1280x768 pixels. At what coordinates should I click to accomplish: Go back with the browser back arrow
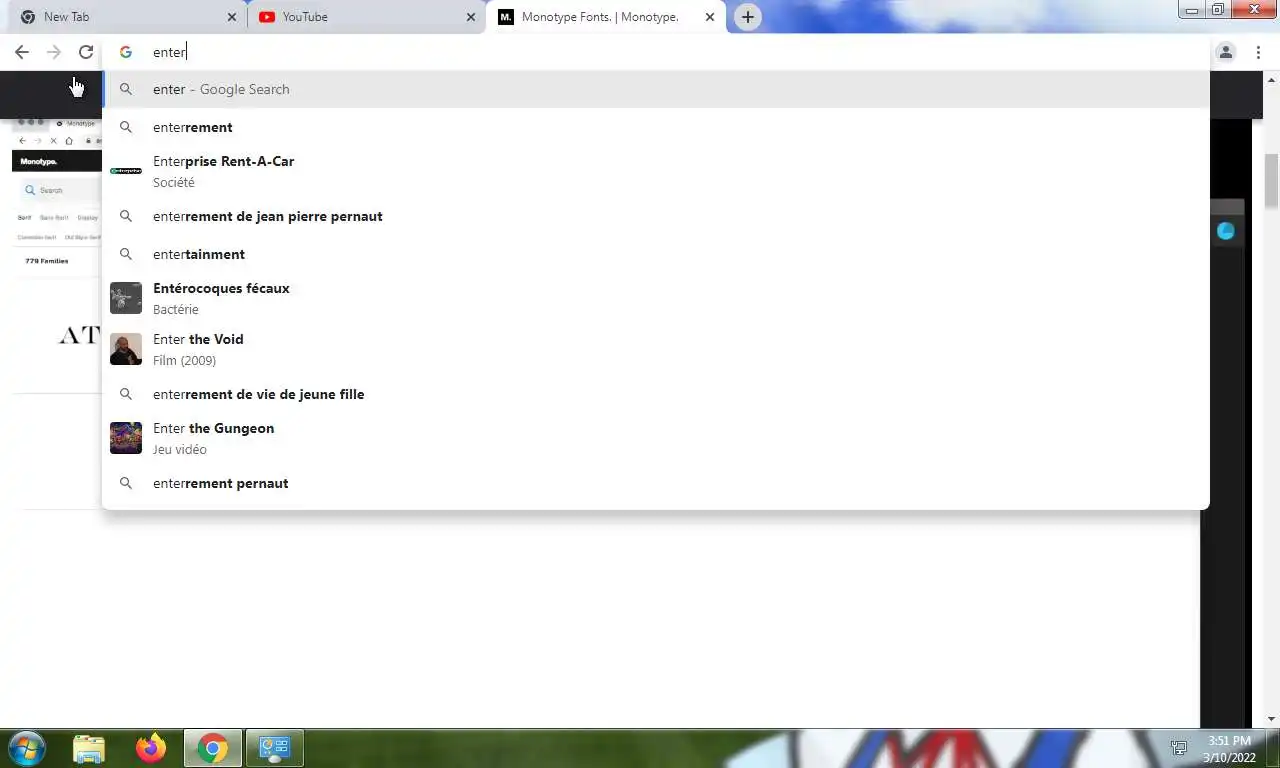(22, 52)
